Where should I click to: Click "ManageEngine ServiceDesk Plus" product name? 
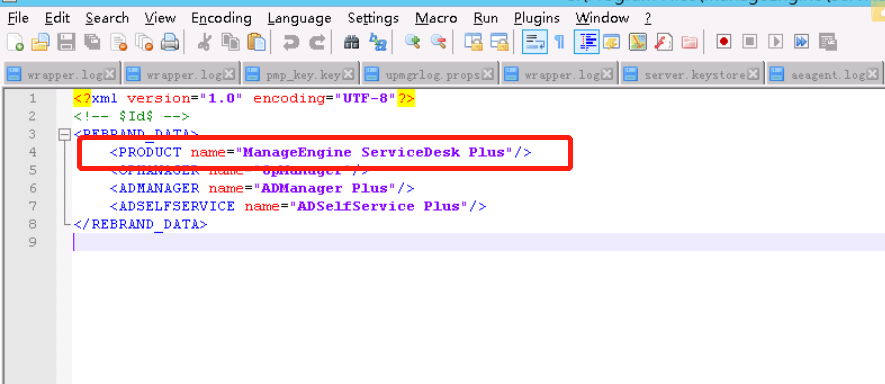point(374,152)
